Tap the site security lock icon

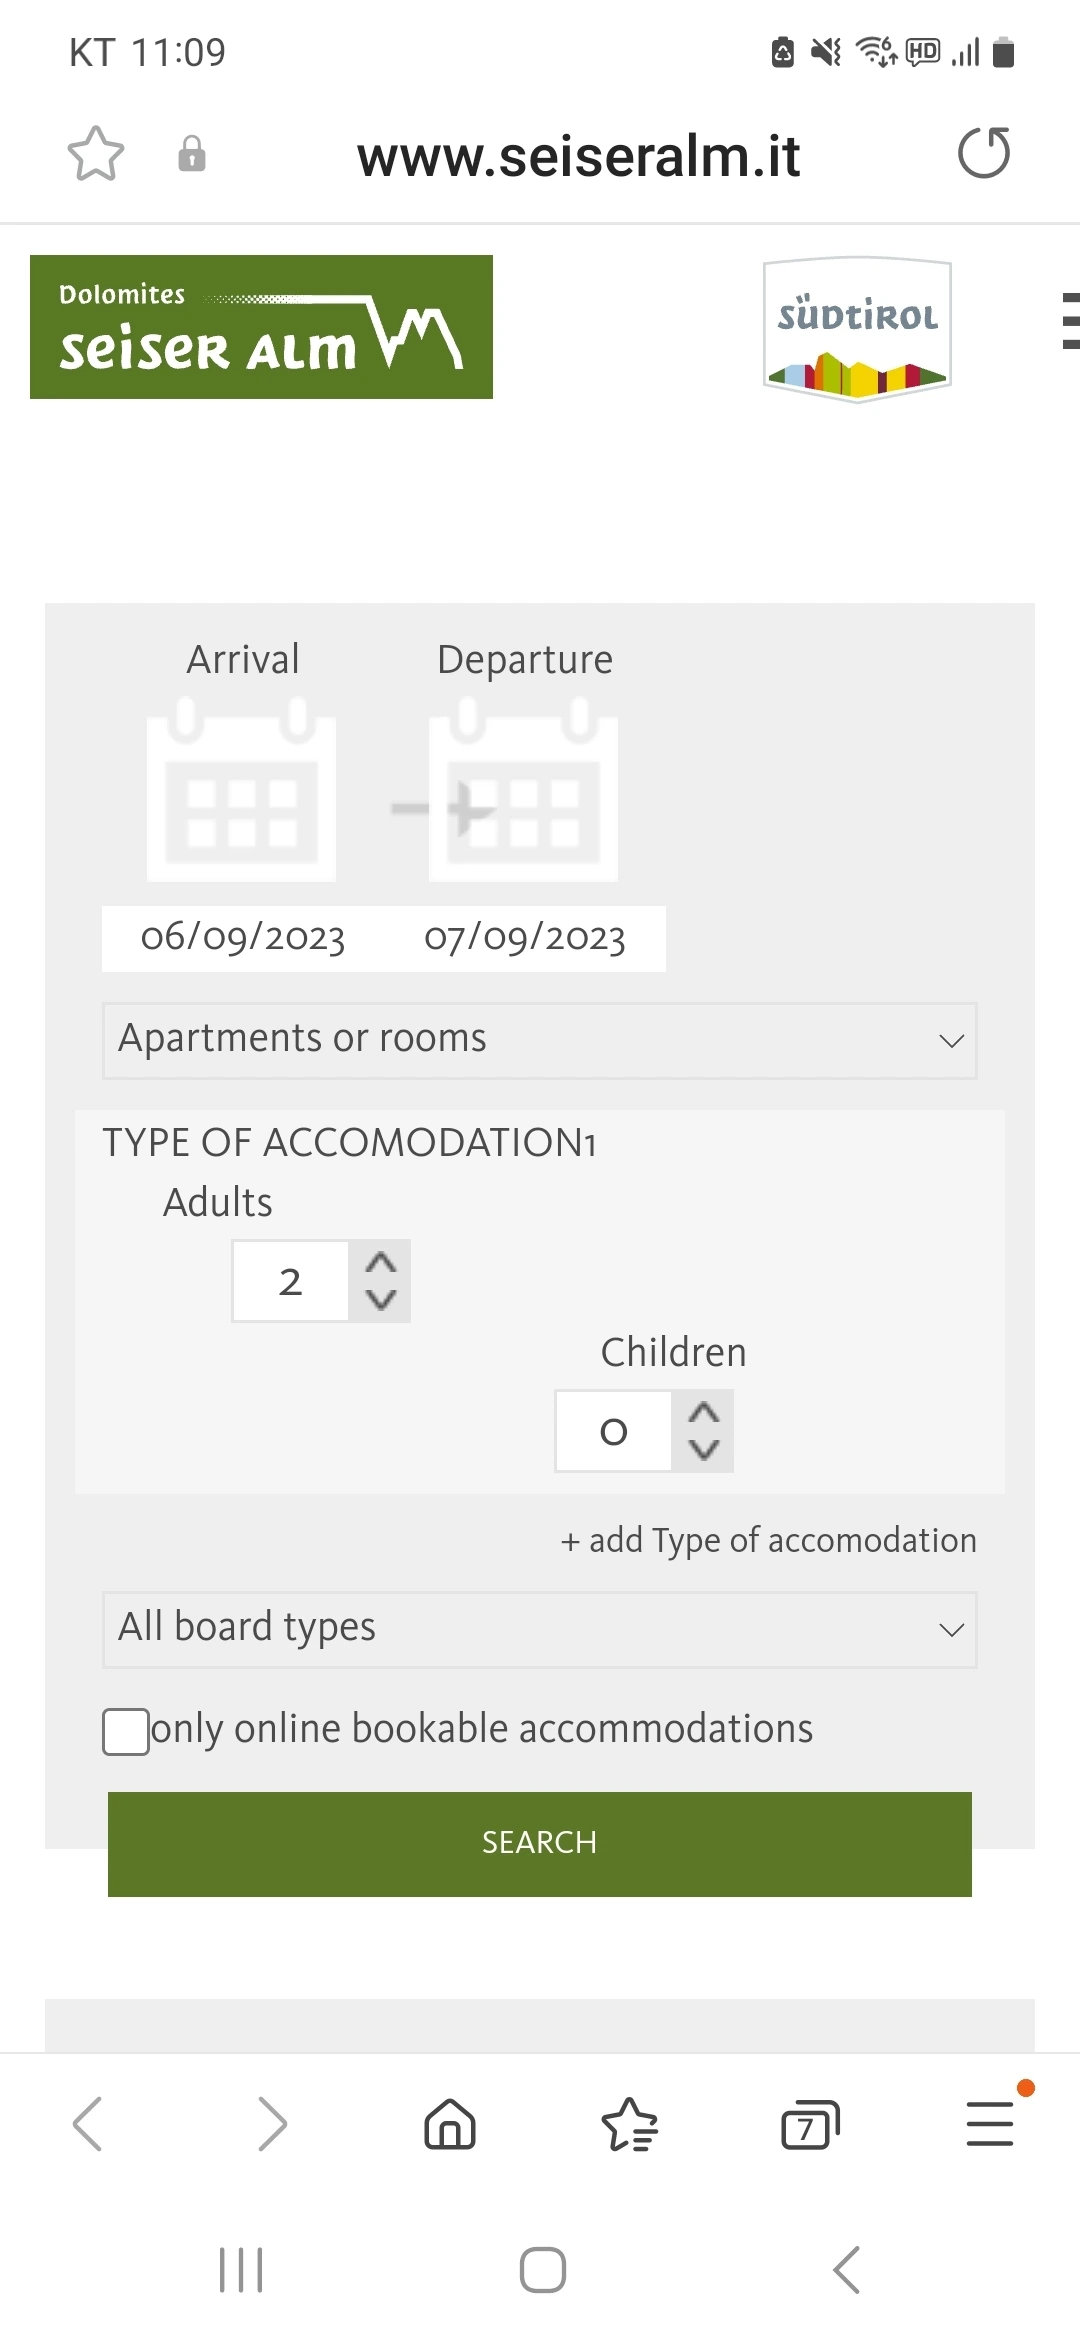click(192, 154)
